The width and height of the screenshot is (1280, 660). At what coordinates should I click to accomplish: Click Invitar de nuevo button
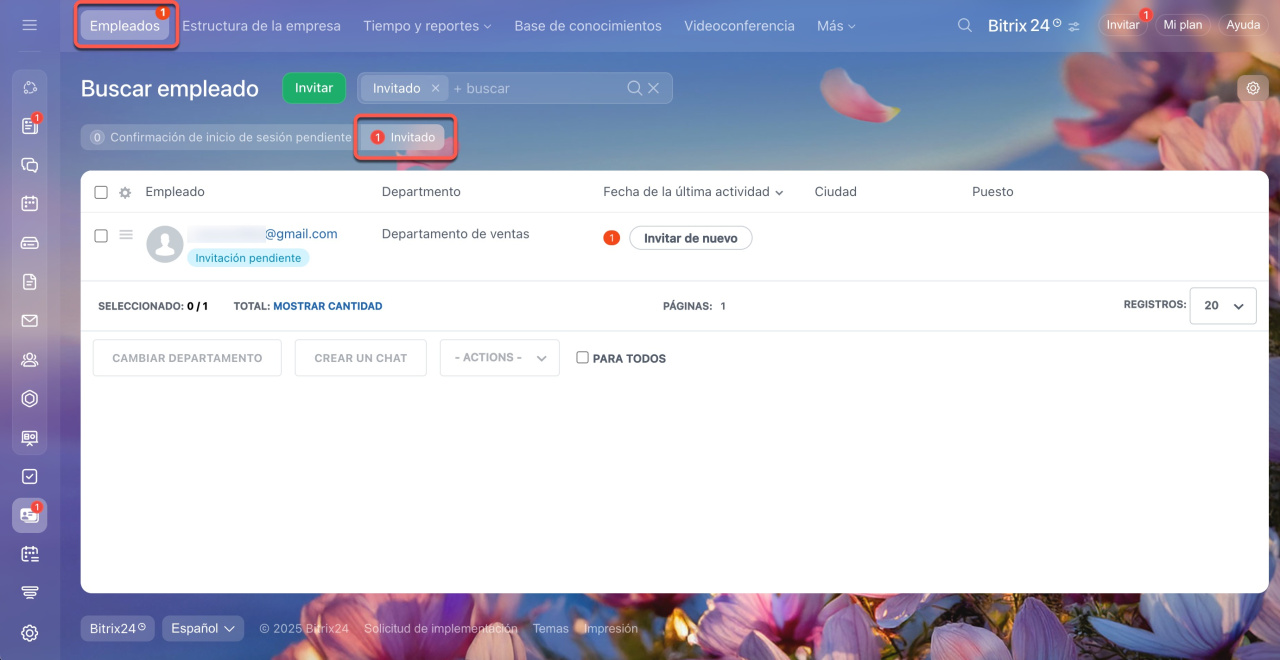click(x=690, y=238)
